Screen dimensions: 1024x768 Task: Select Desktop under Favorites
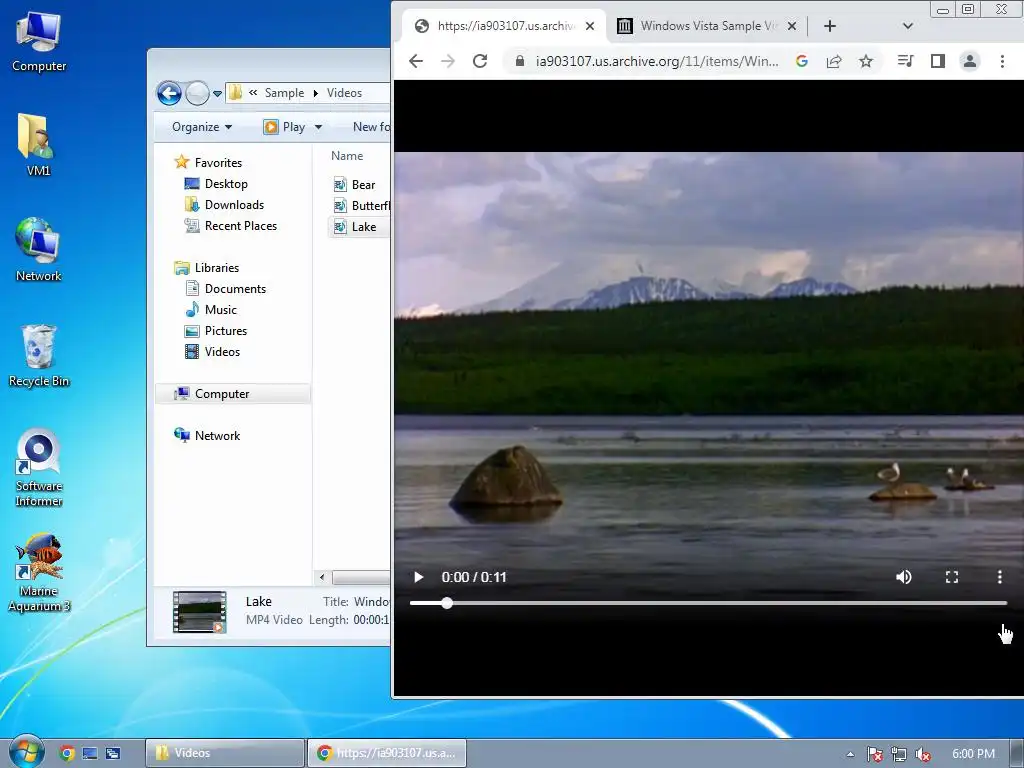[216, 184]
